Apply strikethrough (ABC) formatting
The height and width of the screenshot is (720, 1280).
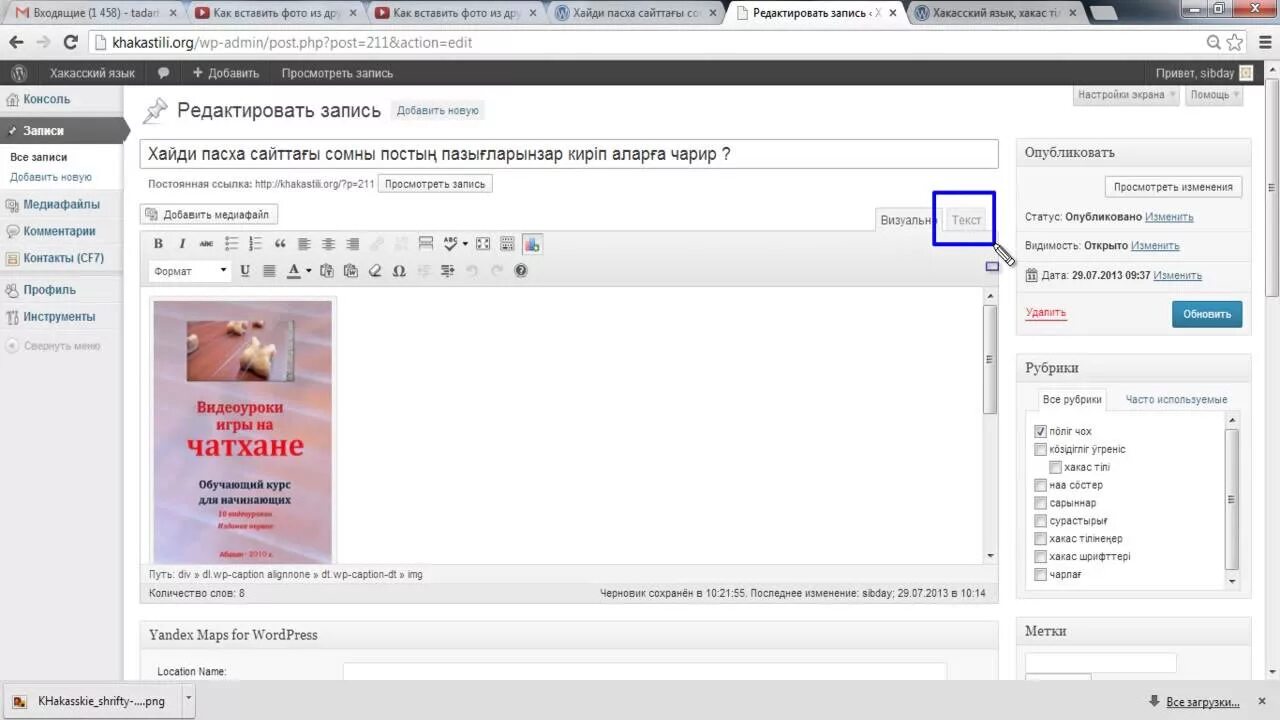[207, 244]
